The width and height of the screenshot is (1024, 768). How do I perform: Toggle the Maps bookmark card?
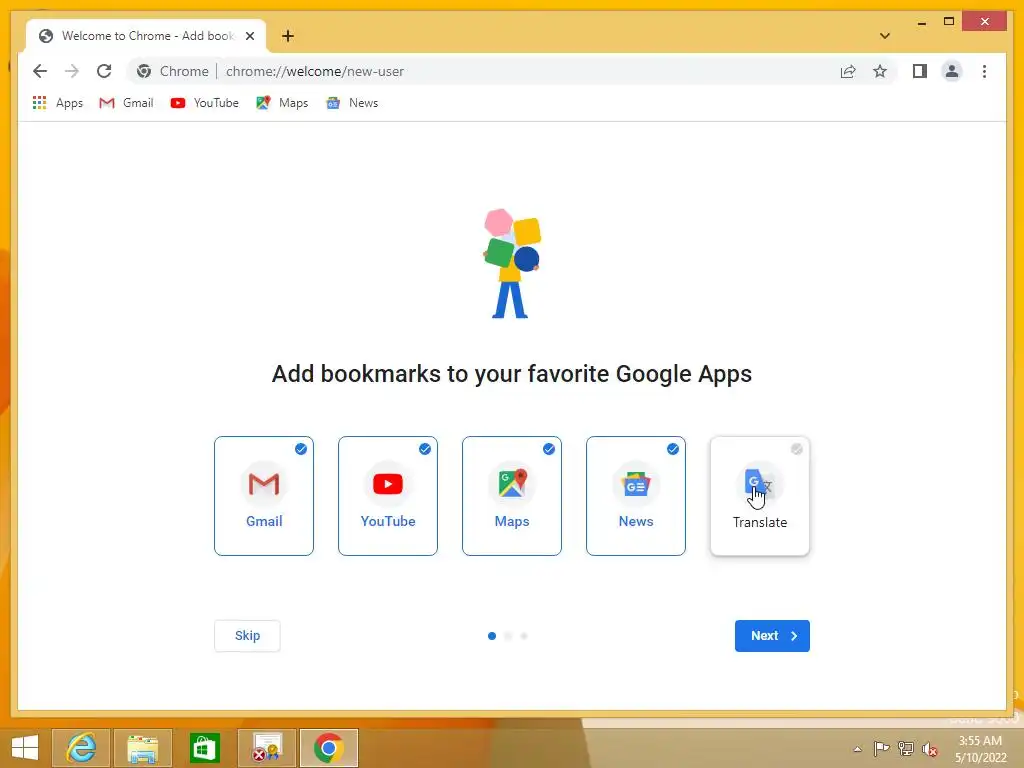click(512, 496)
